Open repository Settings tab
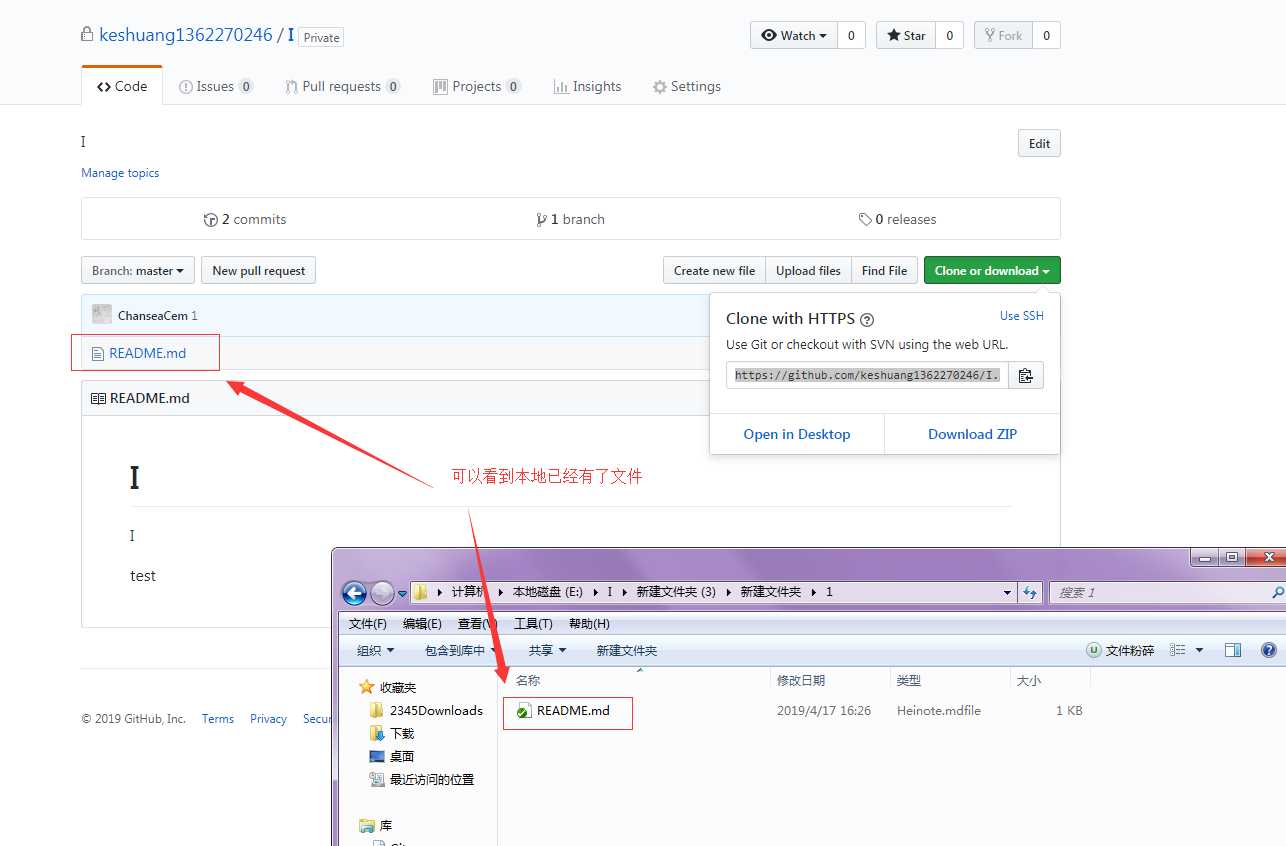This screenshot has width=1286, height=846. pyautogui.click(x=687, y=86)
